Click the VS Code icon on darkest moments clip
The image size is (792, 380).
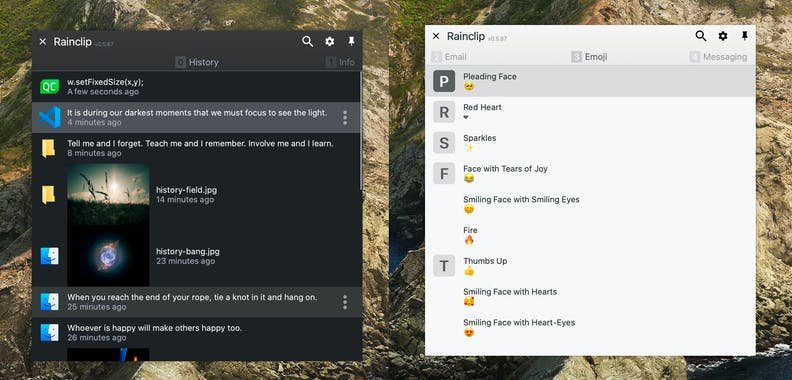[50, 117]
